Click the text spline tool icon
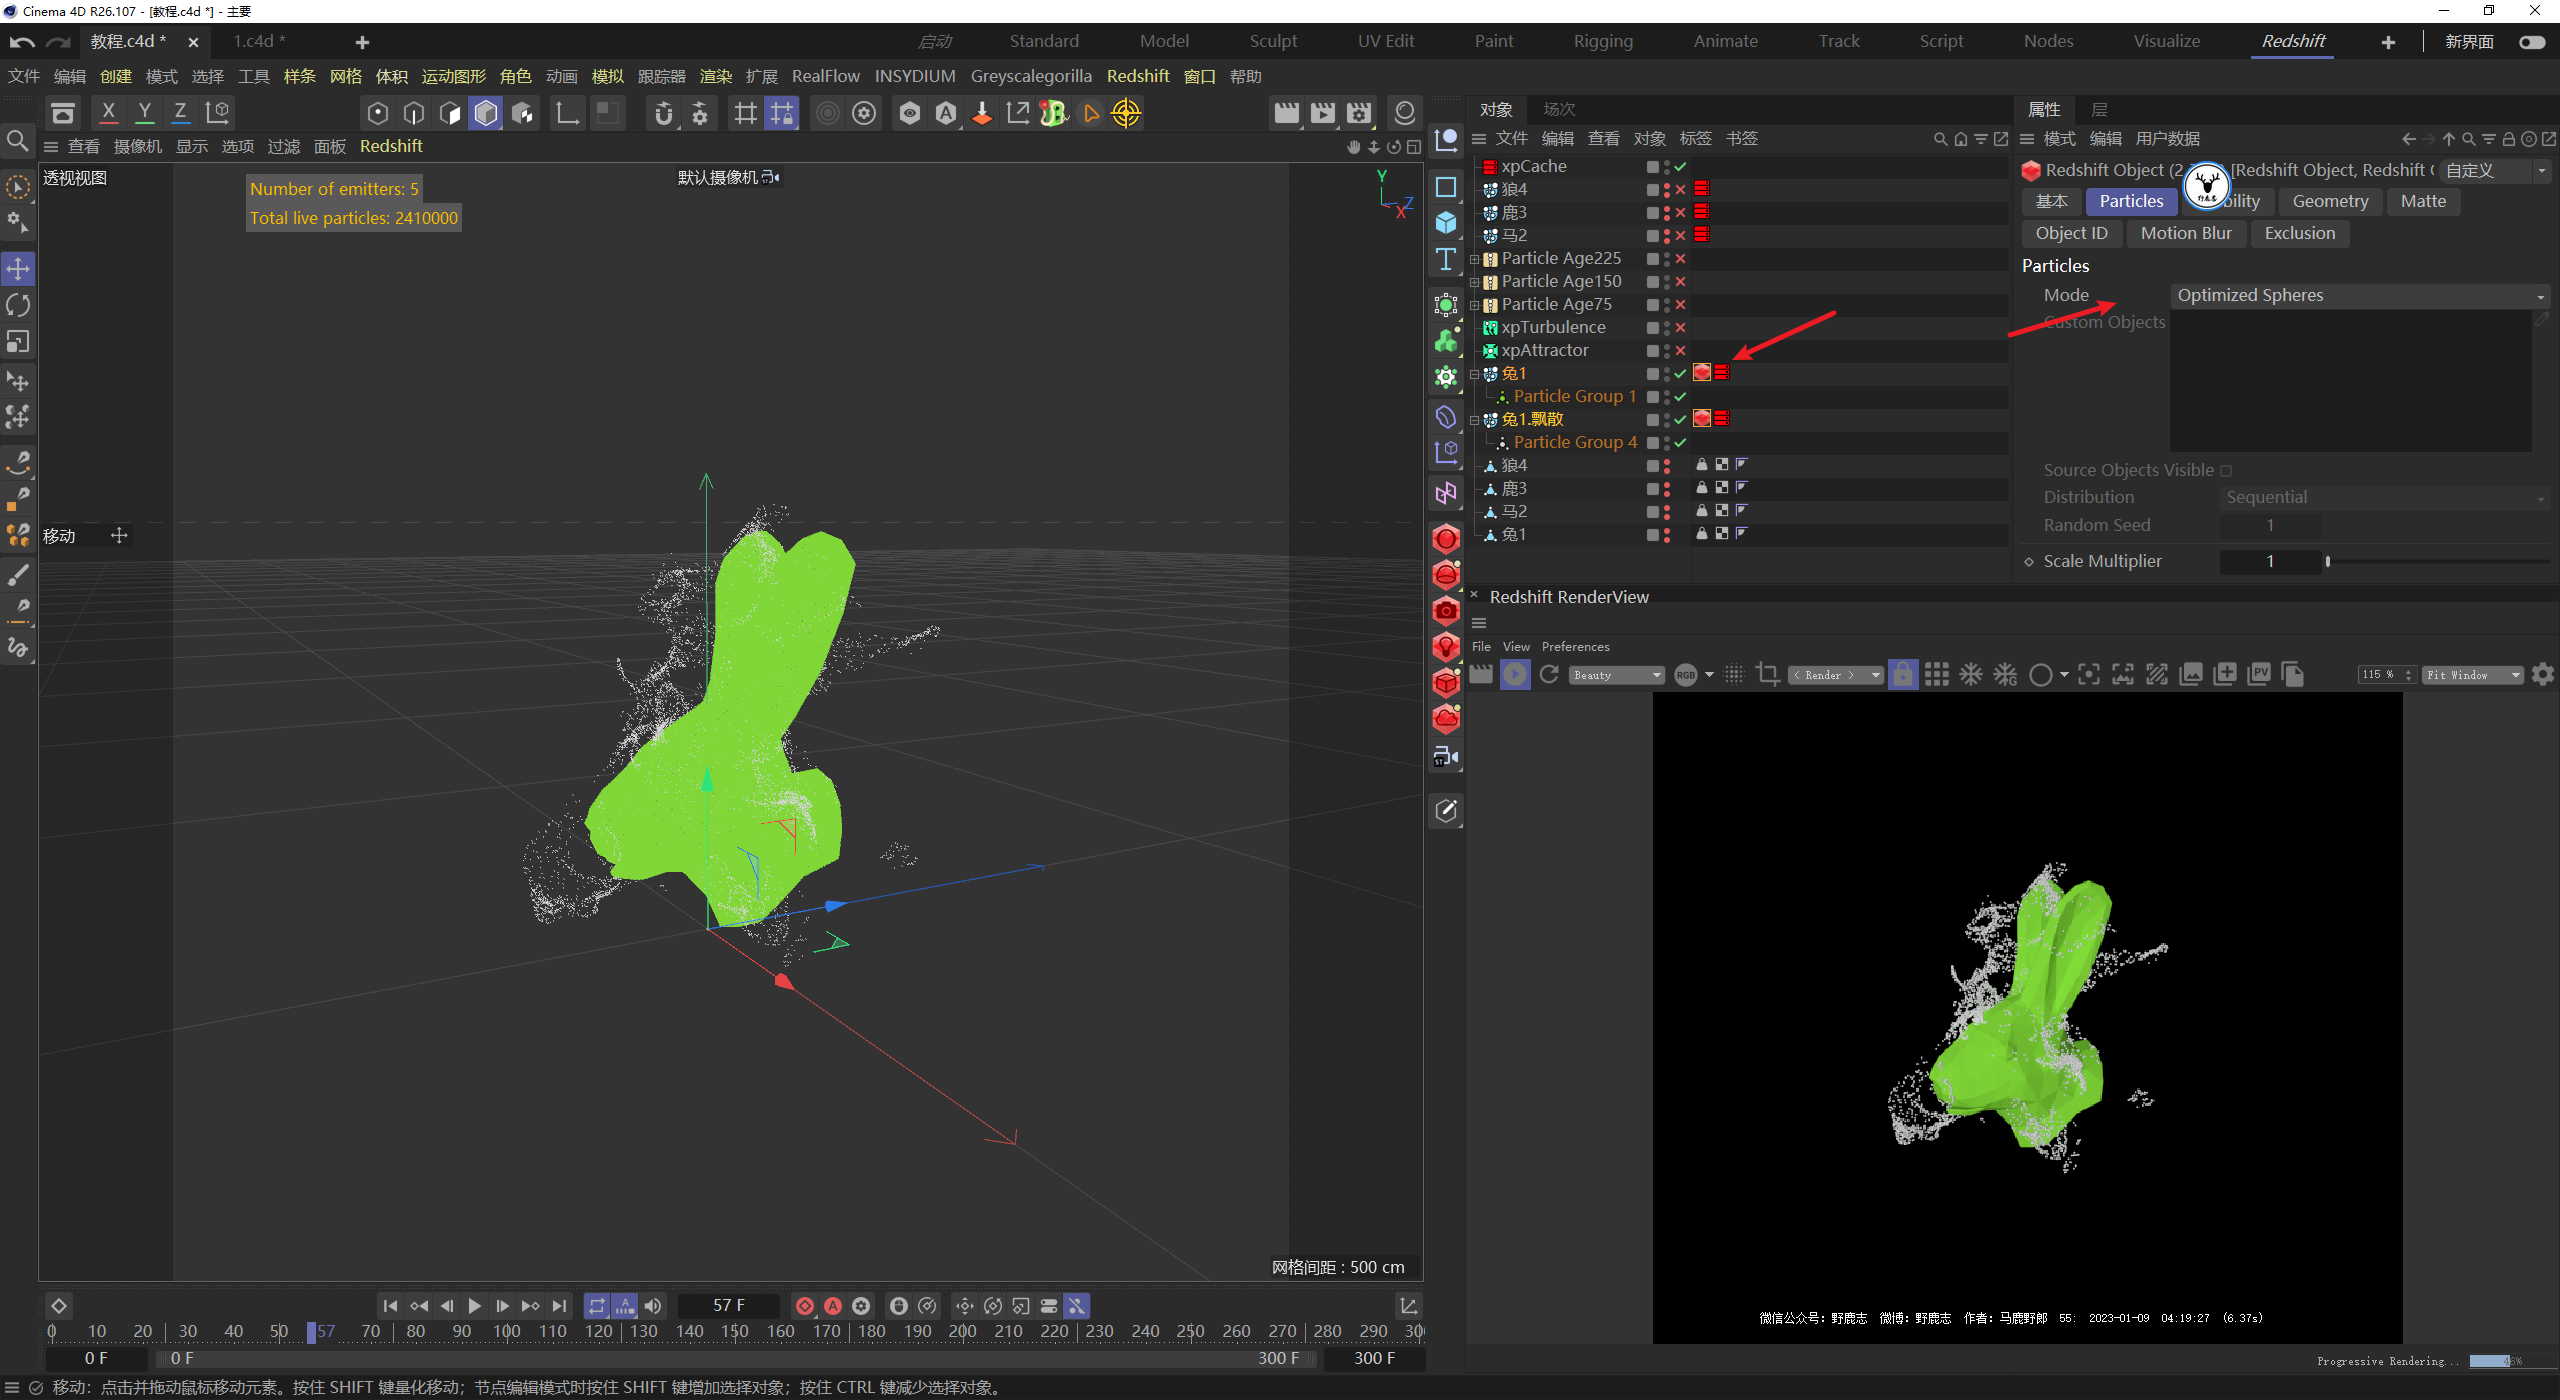 point(1446,259)
